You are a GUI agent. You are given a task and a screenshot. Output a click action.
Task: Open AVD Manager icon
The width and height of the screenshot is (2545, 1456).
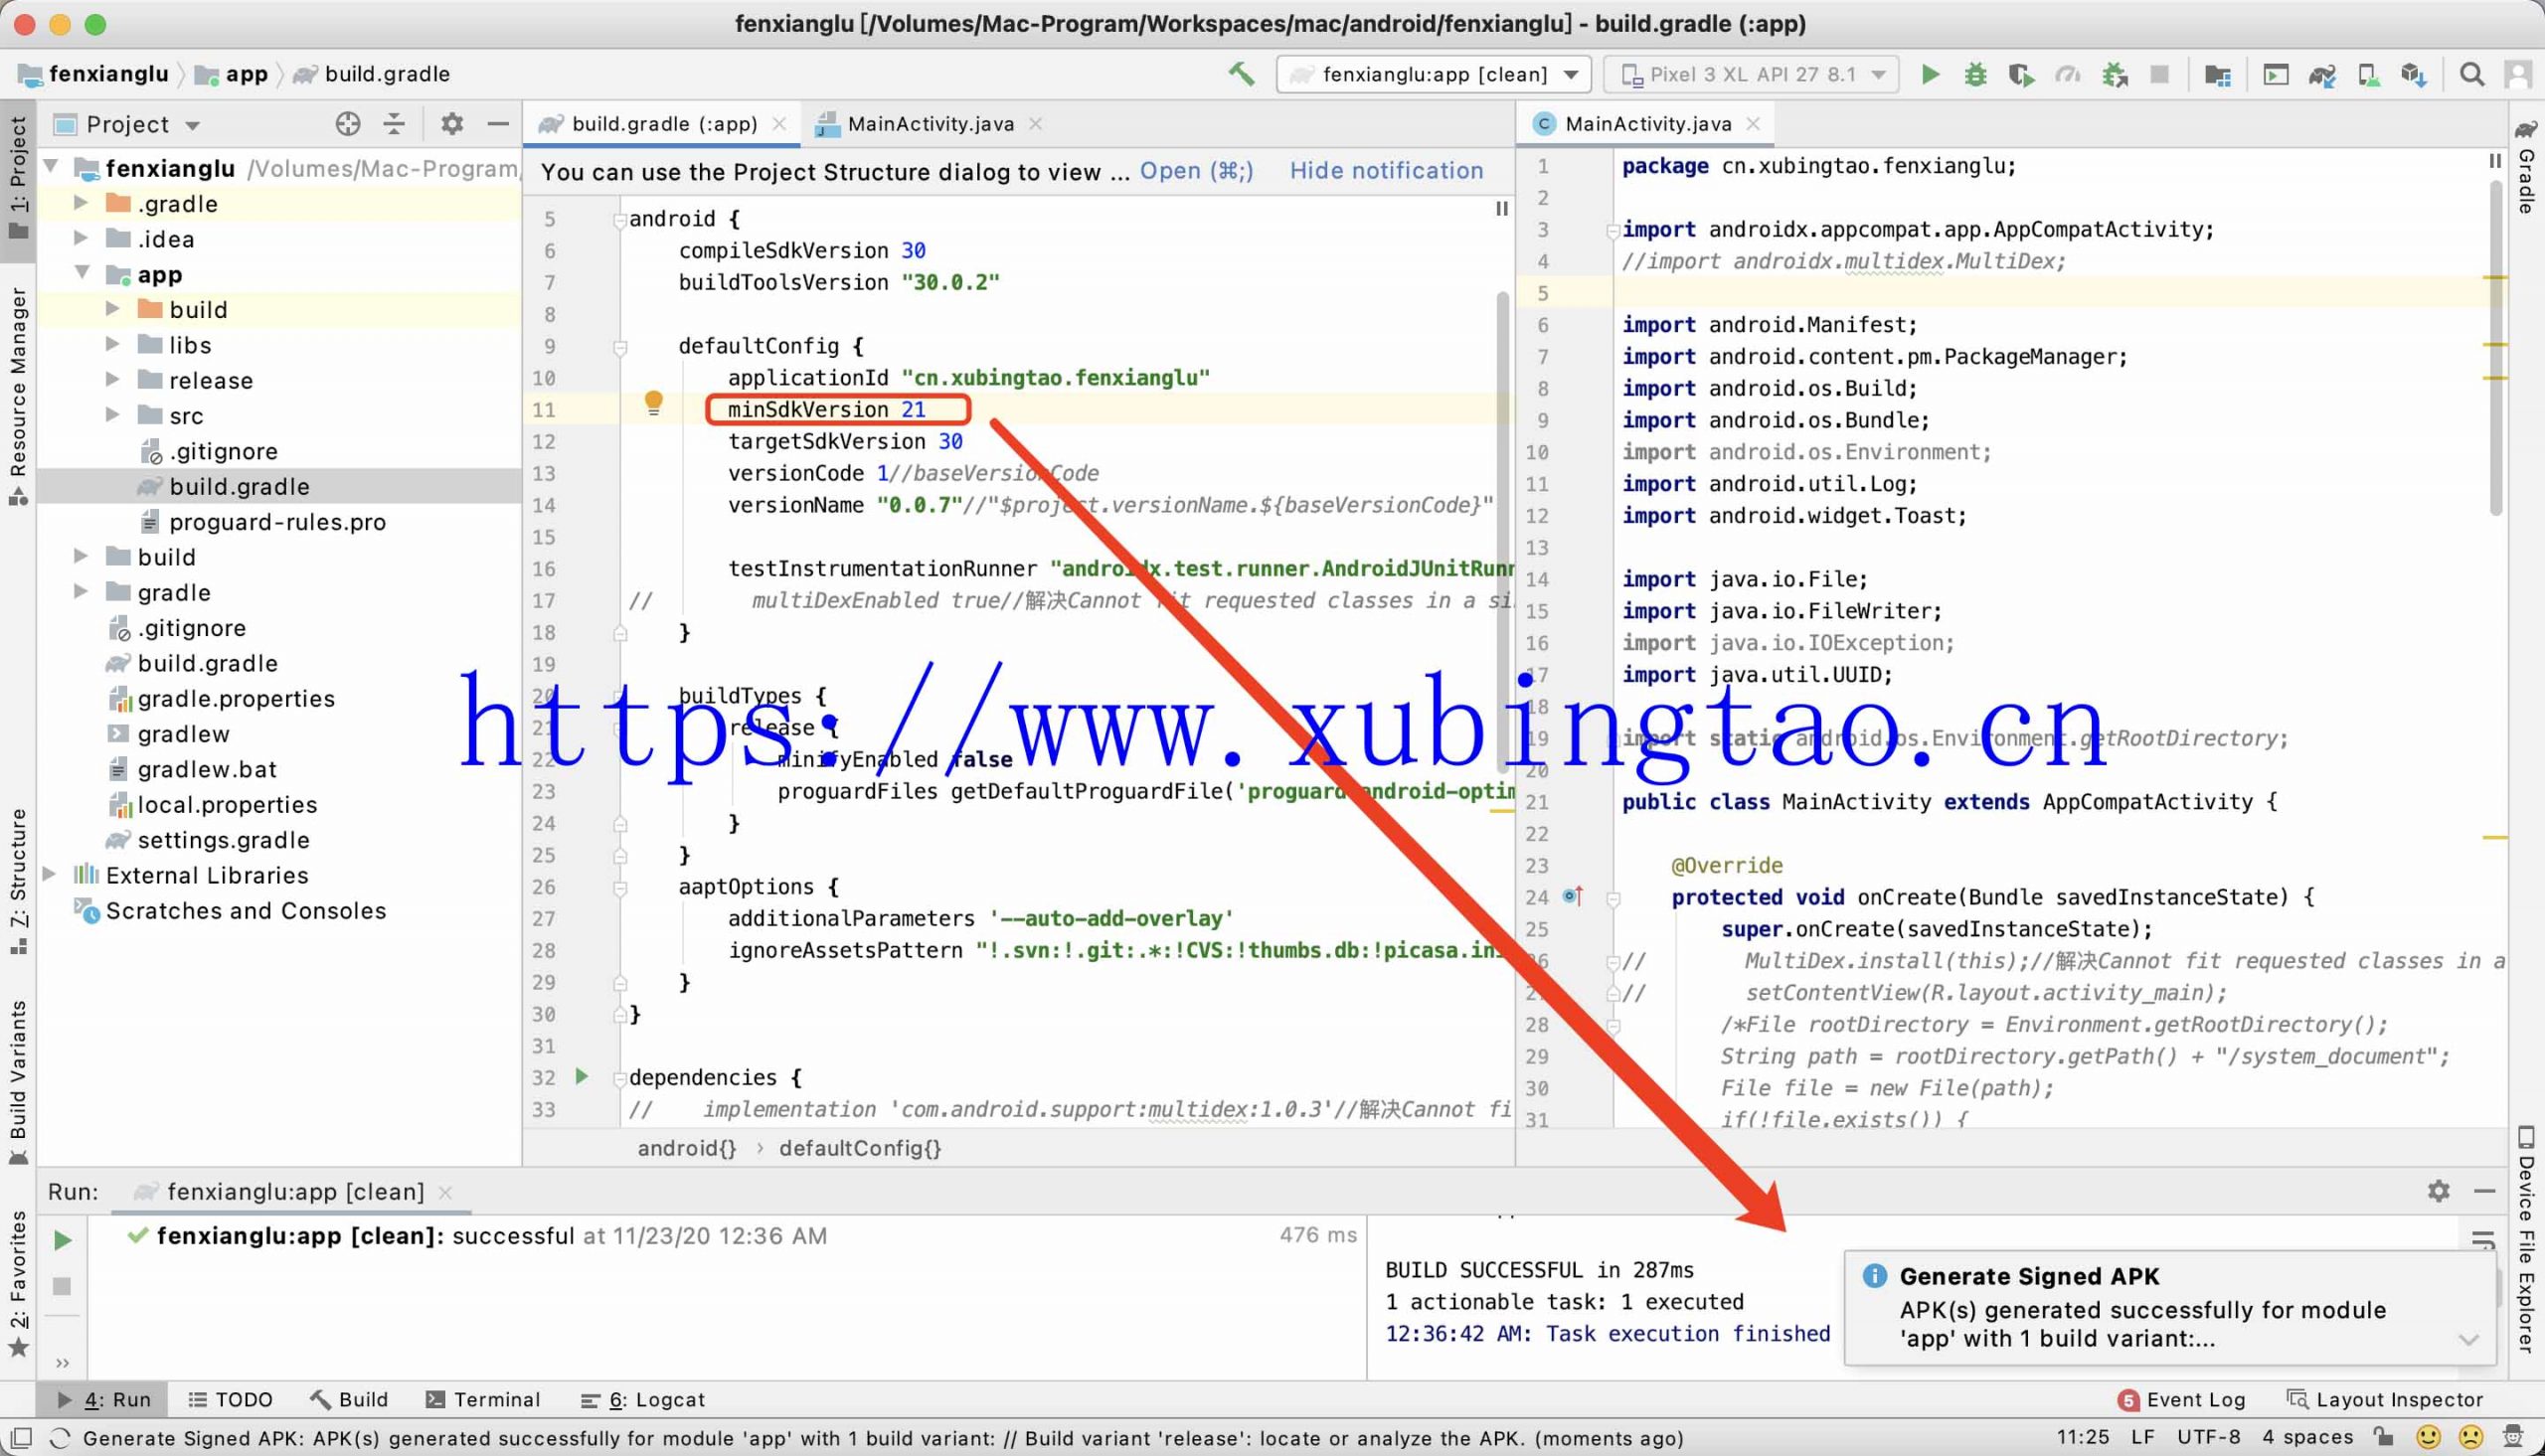pyautogui.click(x=2368, y=74)
